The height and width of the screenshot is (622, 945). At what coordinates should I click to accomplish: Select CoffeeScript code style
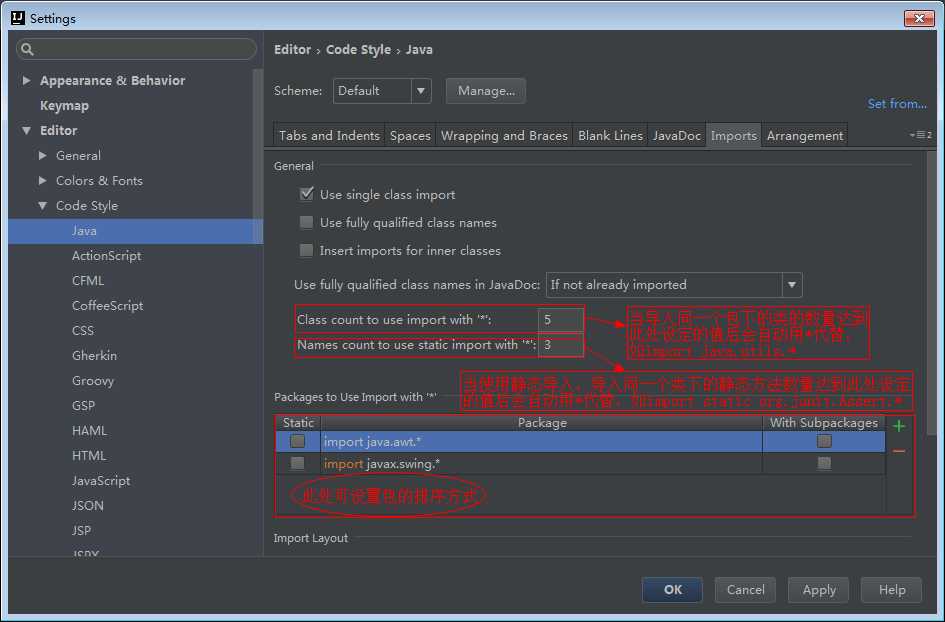pos(107,306)
